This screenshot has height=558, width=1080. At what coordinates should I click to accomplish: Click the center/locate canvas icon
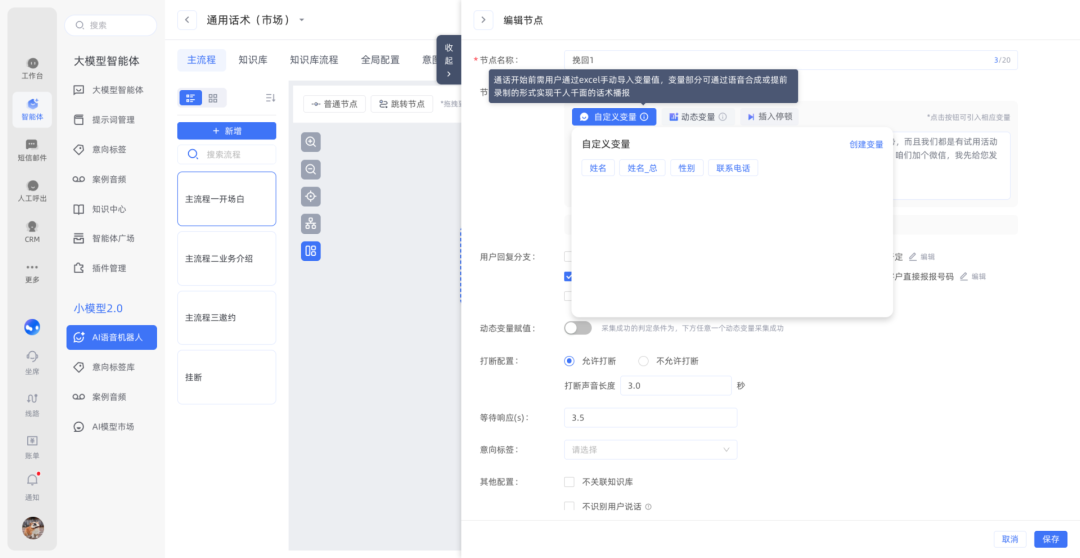coord(311,196)
